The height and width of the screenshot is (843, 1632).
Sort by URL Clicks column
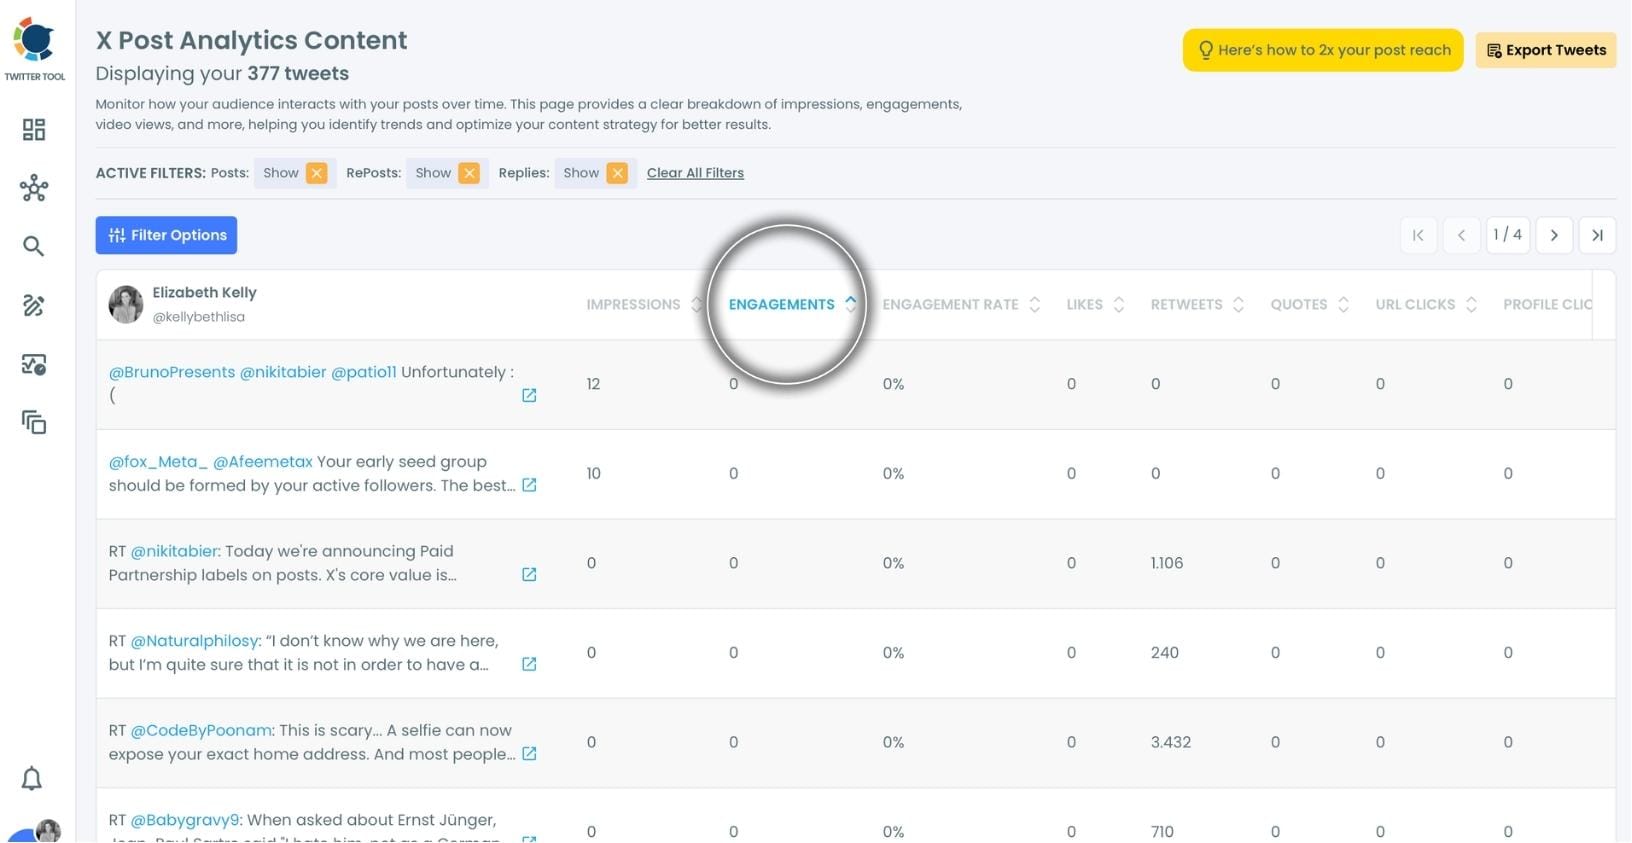point(1426,304)
